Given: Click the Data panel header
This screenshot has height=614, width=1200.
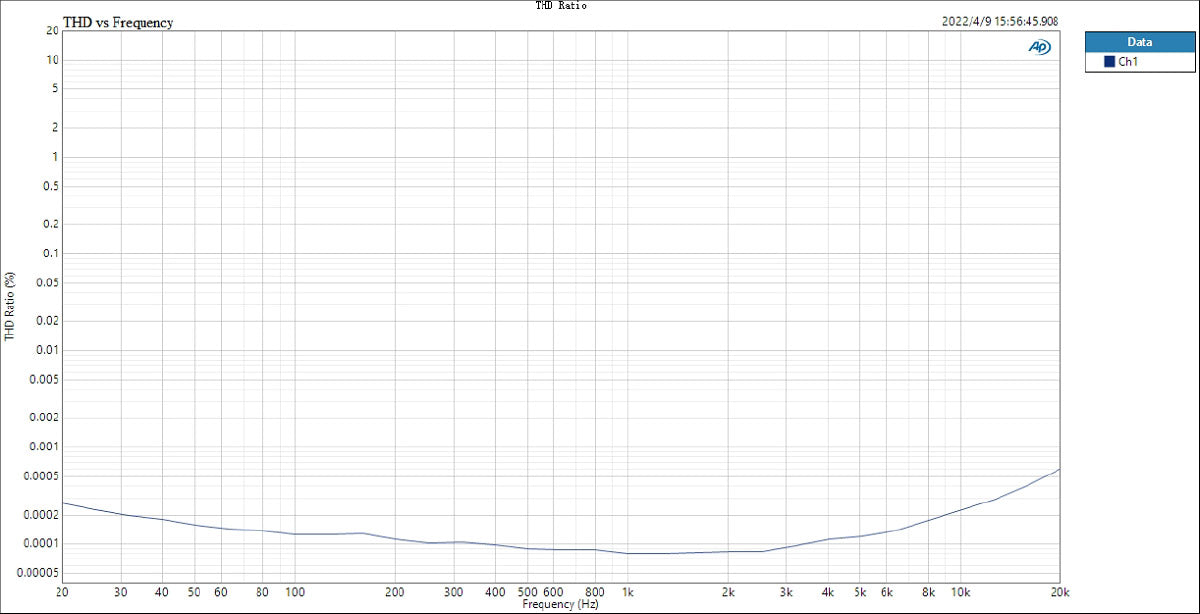Looking at the screenshot, I should (1139, 42).
